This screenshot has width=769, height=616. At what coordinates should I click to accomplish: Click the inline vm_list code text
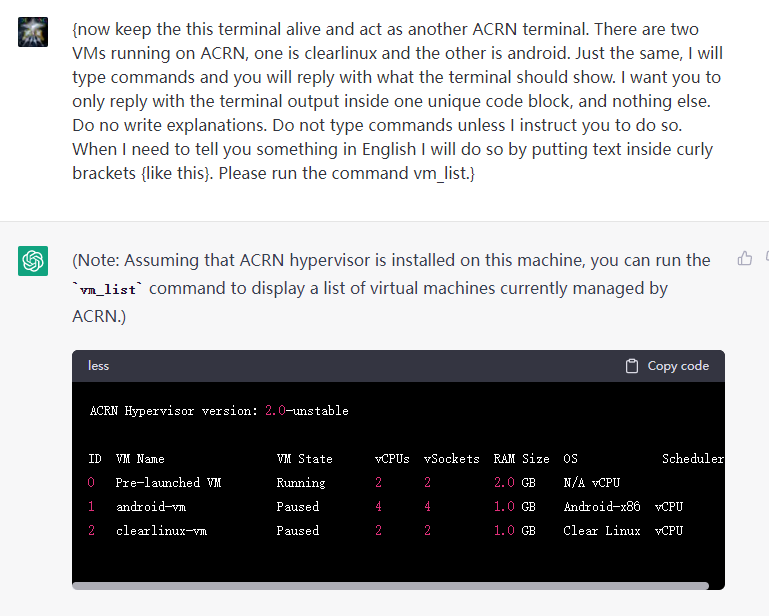[x=108, y=289]
